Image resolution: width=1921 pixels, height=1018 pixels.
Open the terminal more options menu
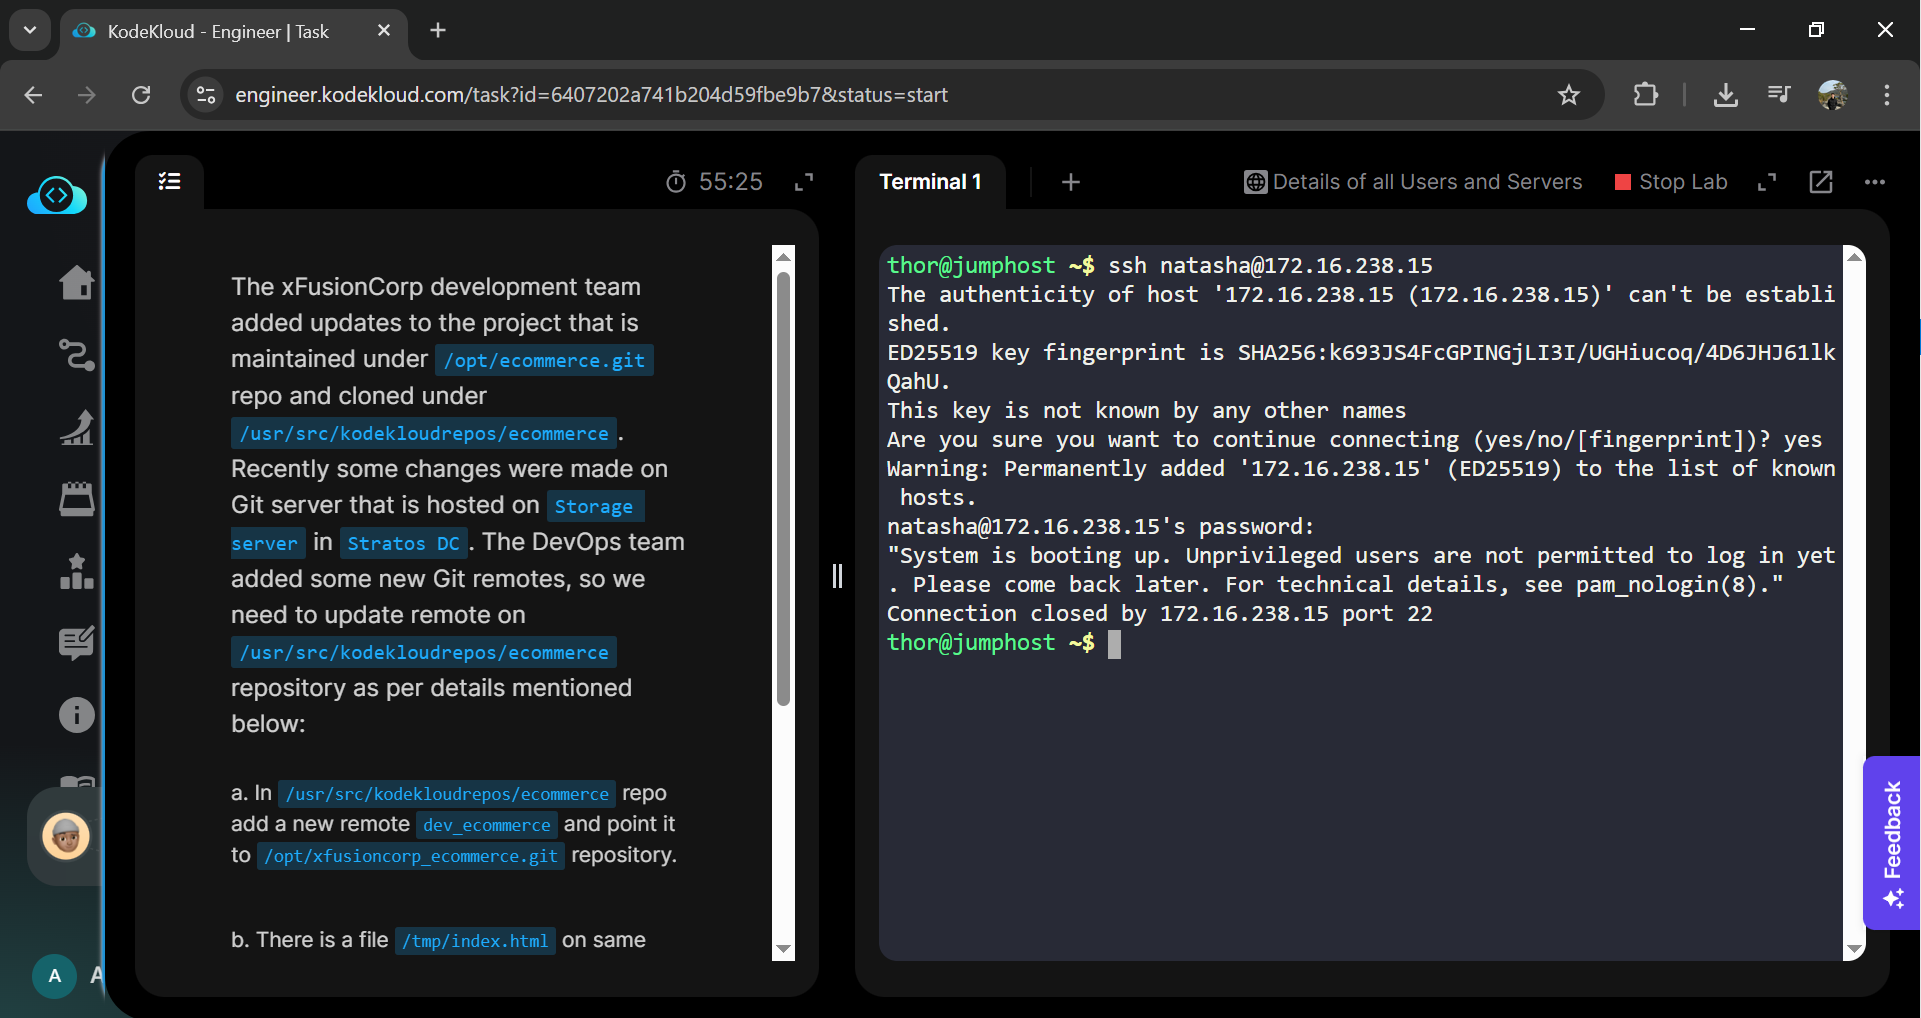point(1875,182)
